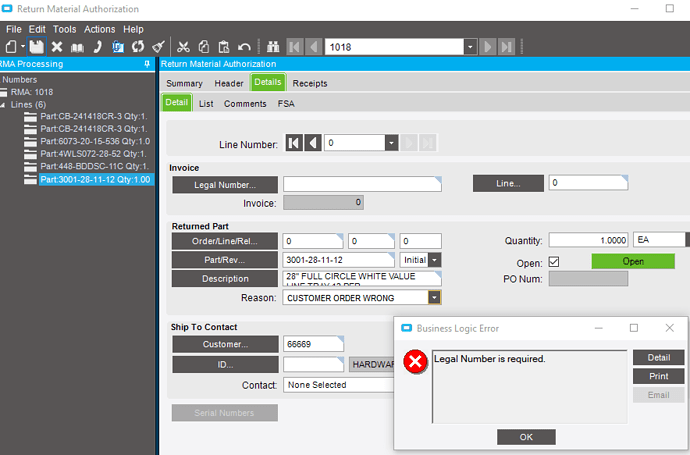The image size is (690, 455).
Task: Open the revision Initial dropdown
Action: [x=434, y=260]
